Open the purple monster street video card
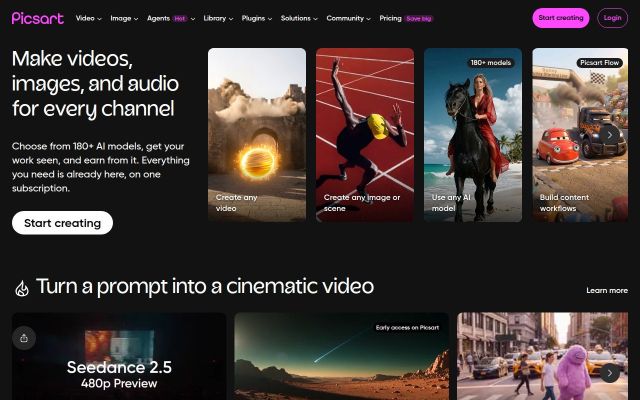This screenshot has width=640, height=400. (x=542, y=356)
